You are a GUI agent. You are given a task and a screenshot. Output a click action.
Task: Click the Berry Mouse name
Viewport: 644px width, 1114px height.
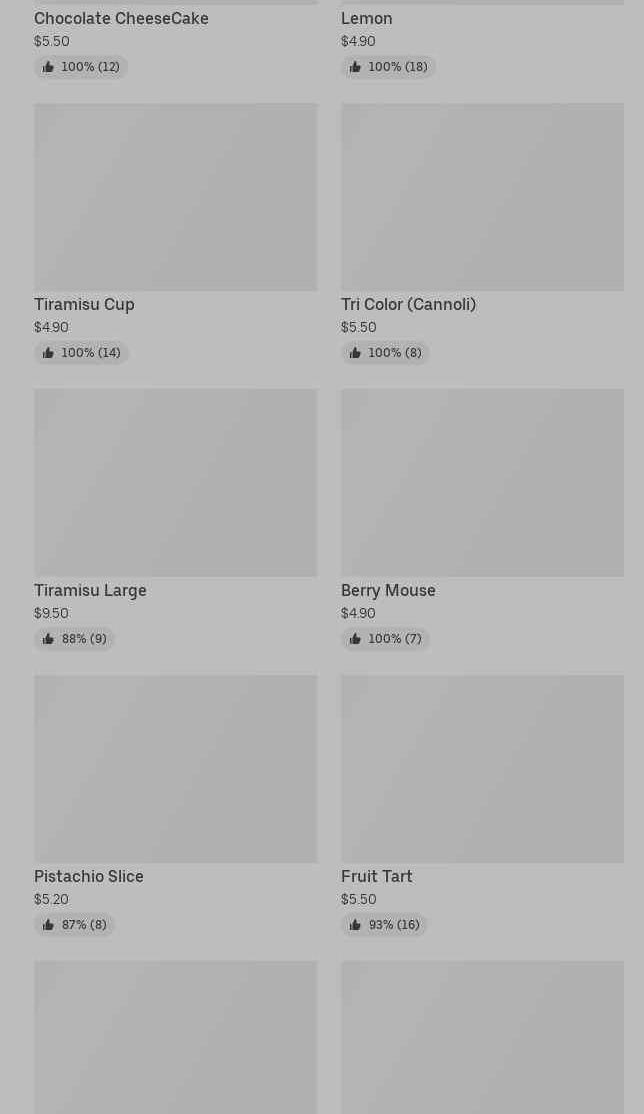coord(388,590)
